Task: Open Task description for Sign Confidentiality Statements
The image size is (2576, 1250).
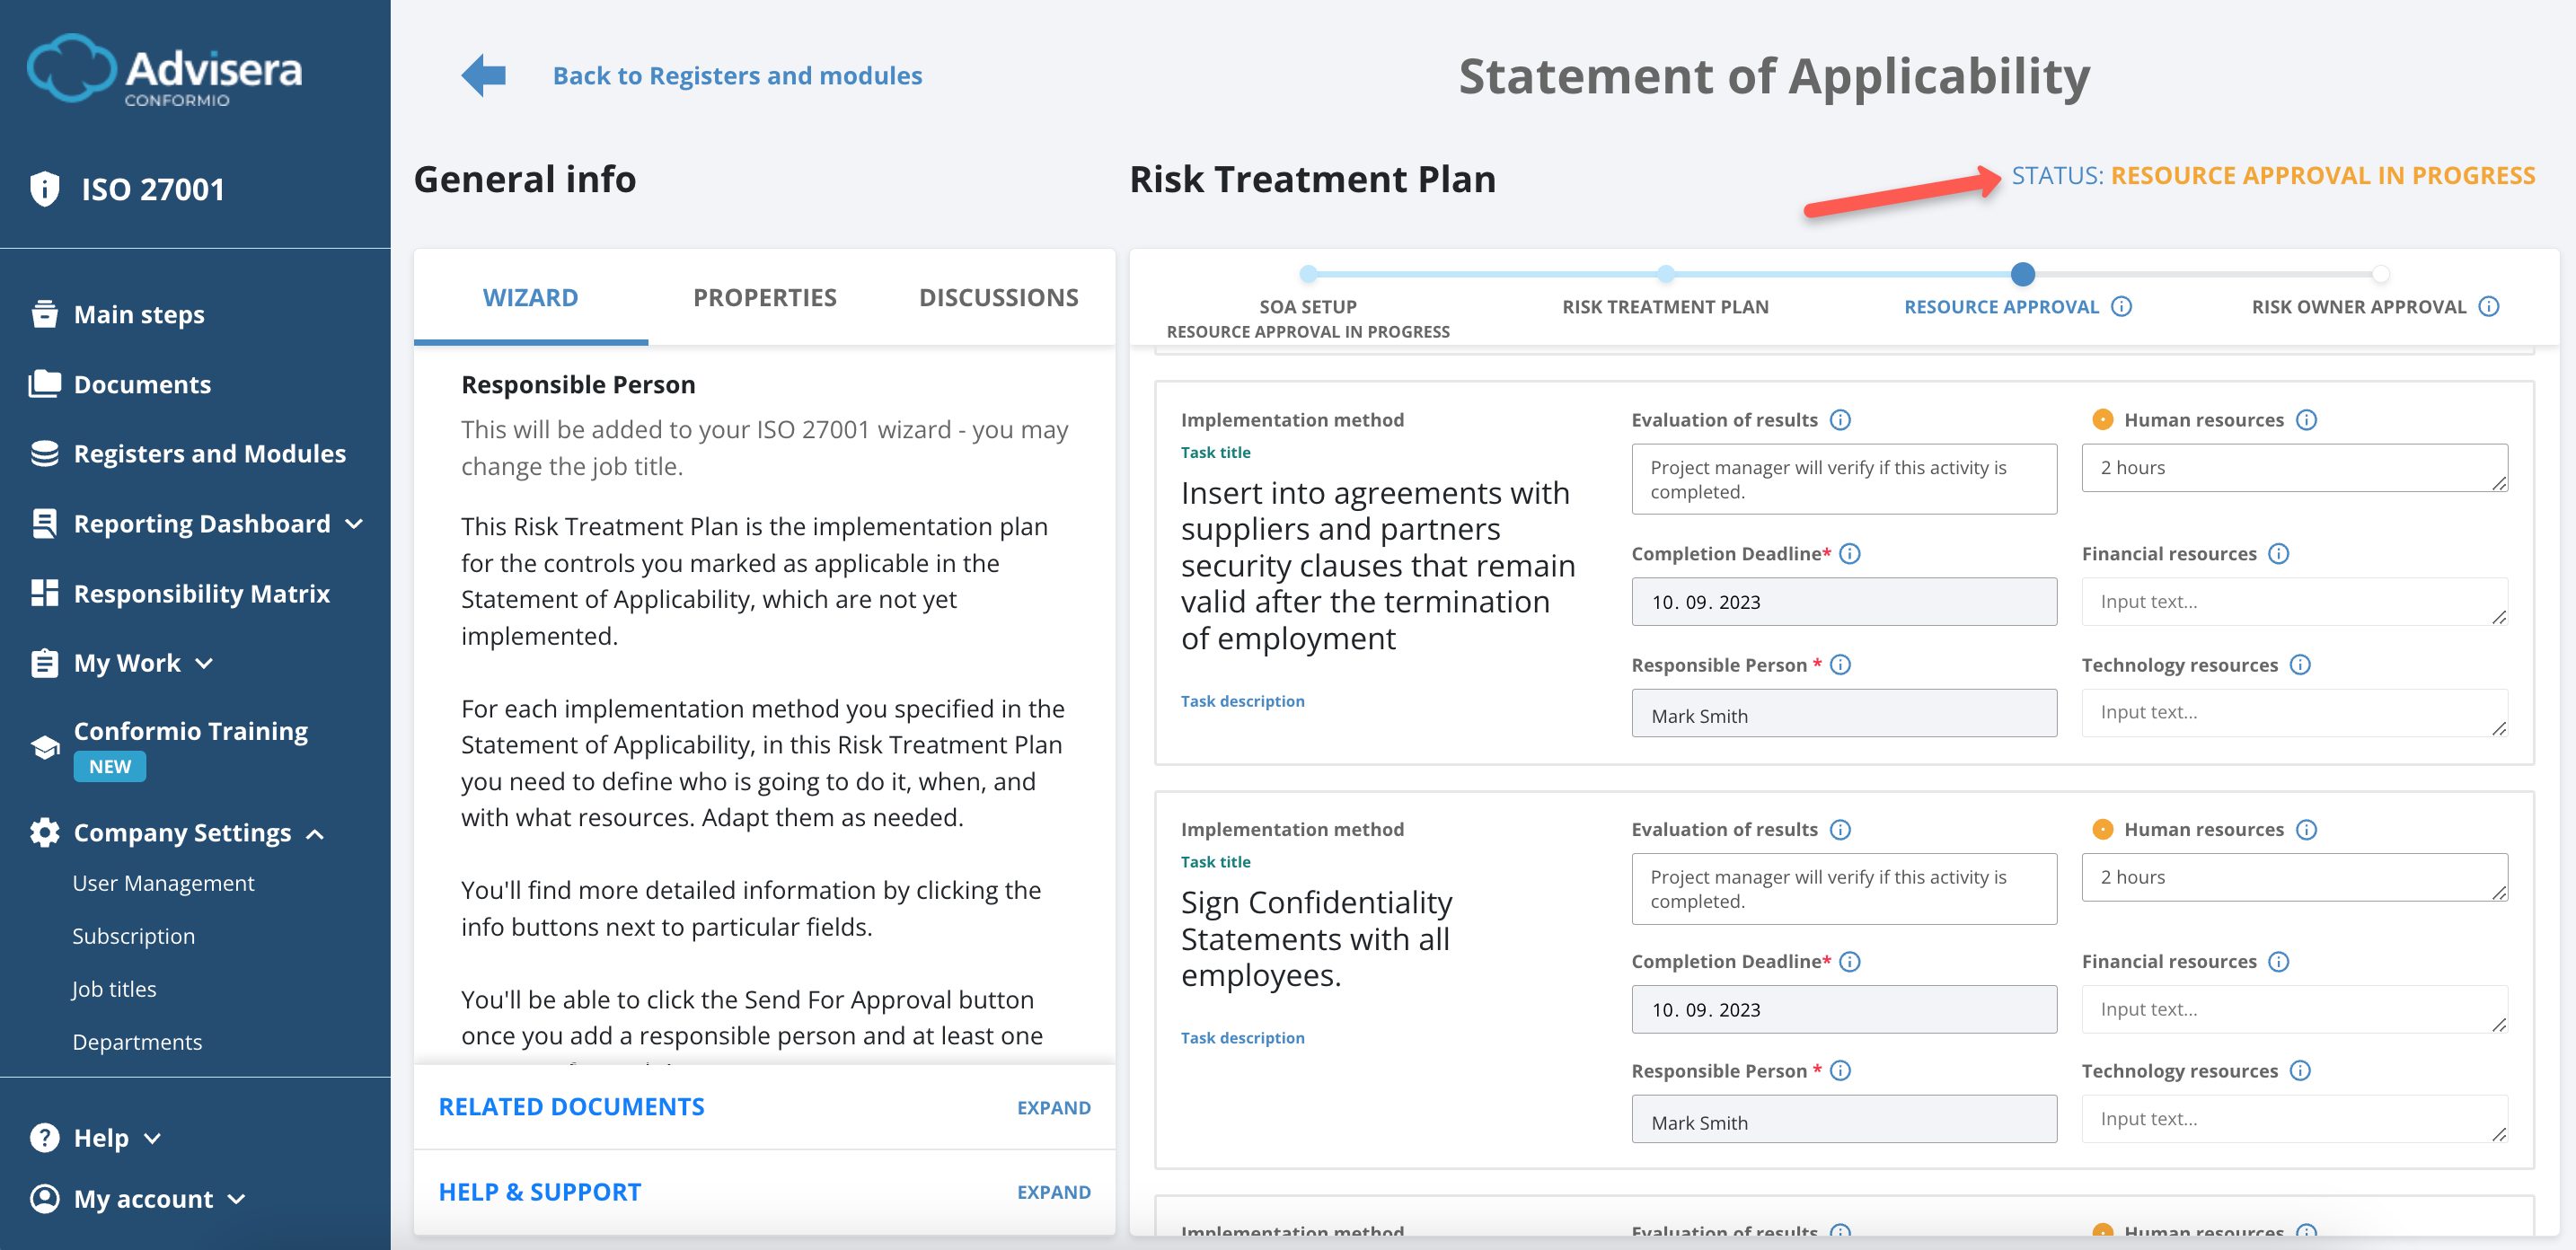Action: pos(1242,1038)
